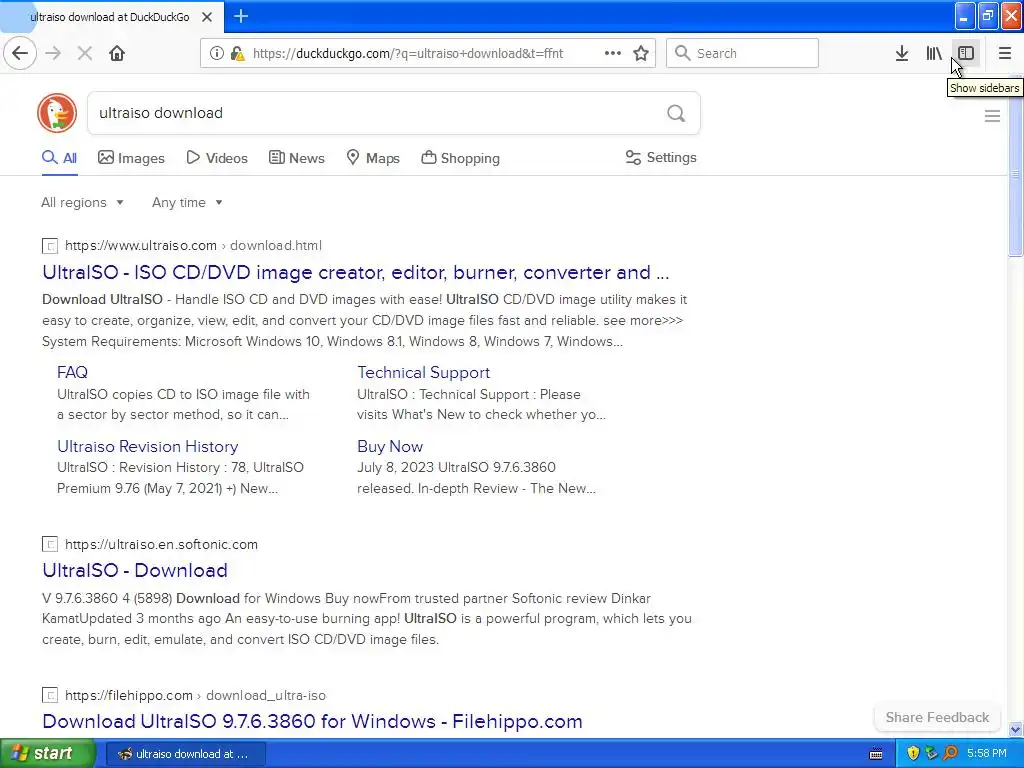Click the address bar URL

(x=408, y=54)
